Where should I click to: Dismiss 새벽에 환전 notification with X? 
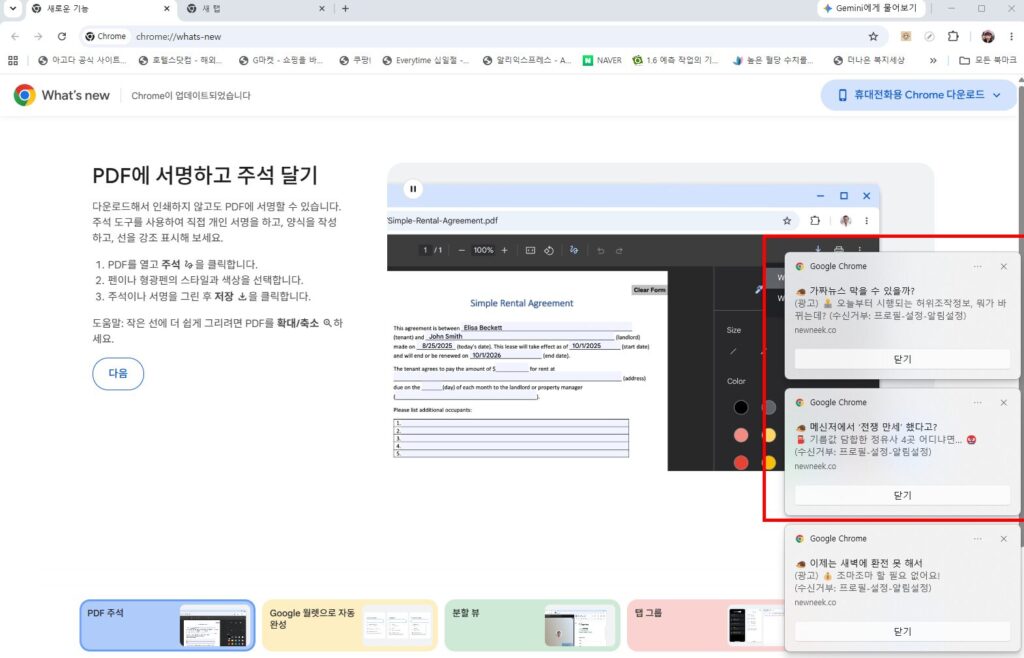click(x=1004, y=539)
